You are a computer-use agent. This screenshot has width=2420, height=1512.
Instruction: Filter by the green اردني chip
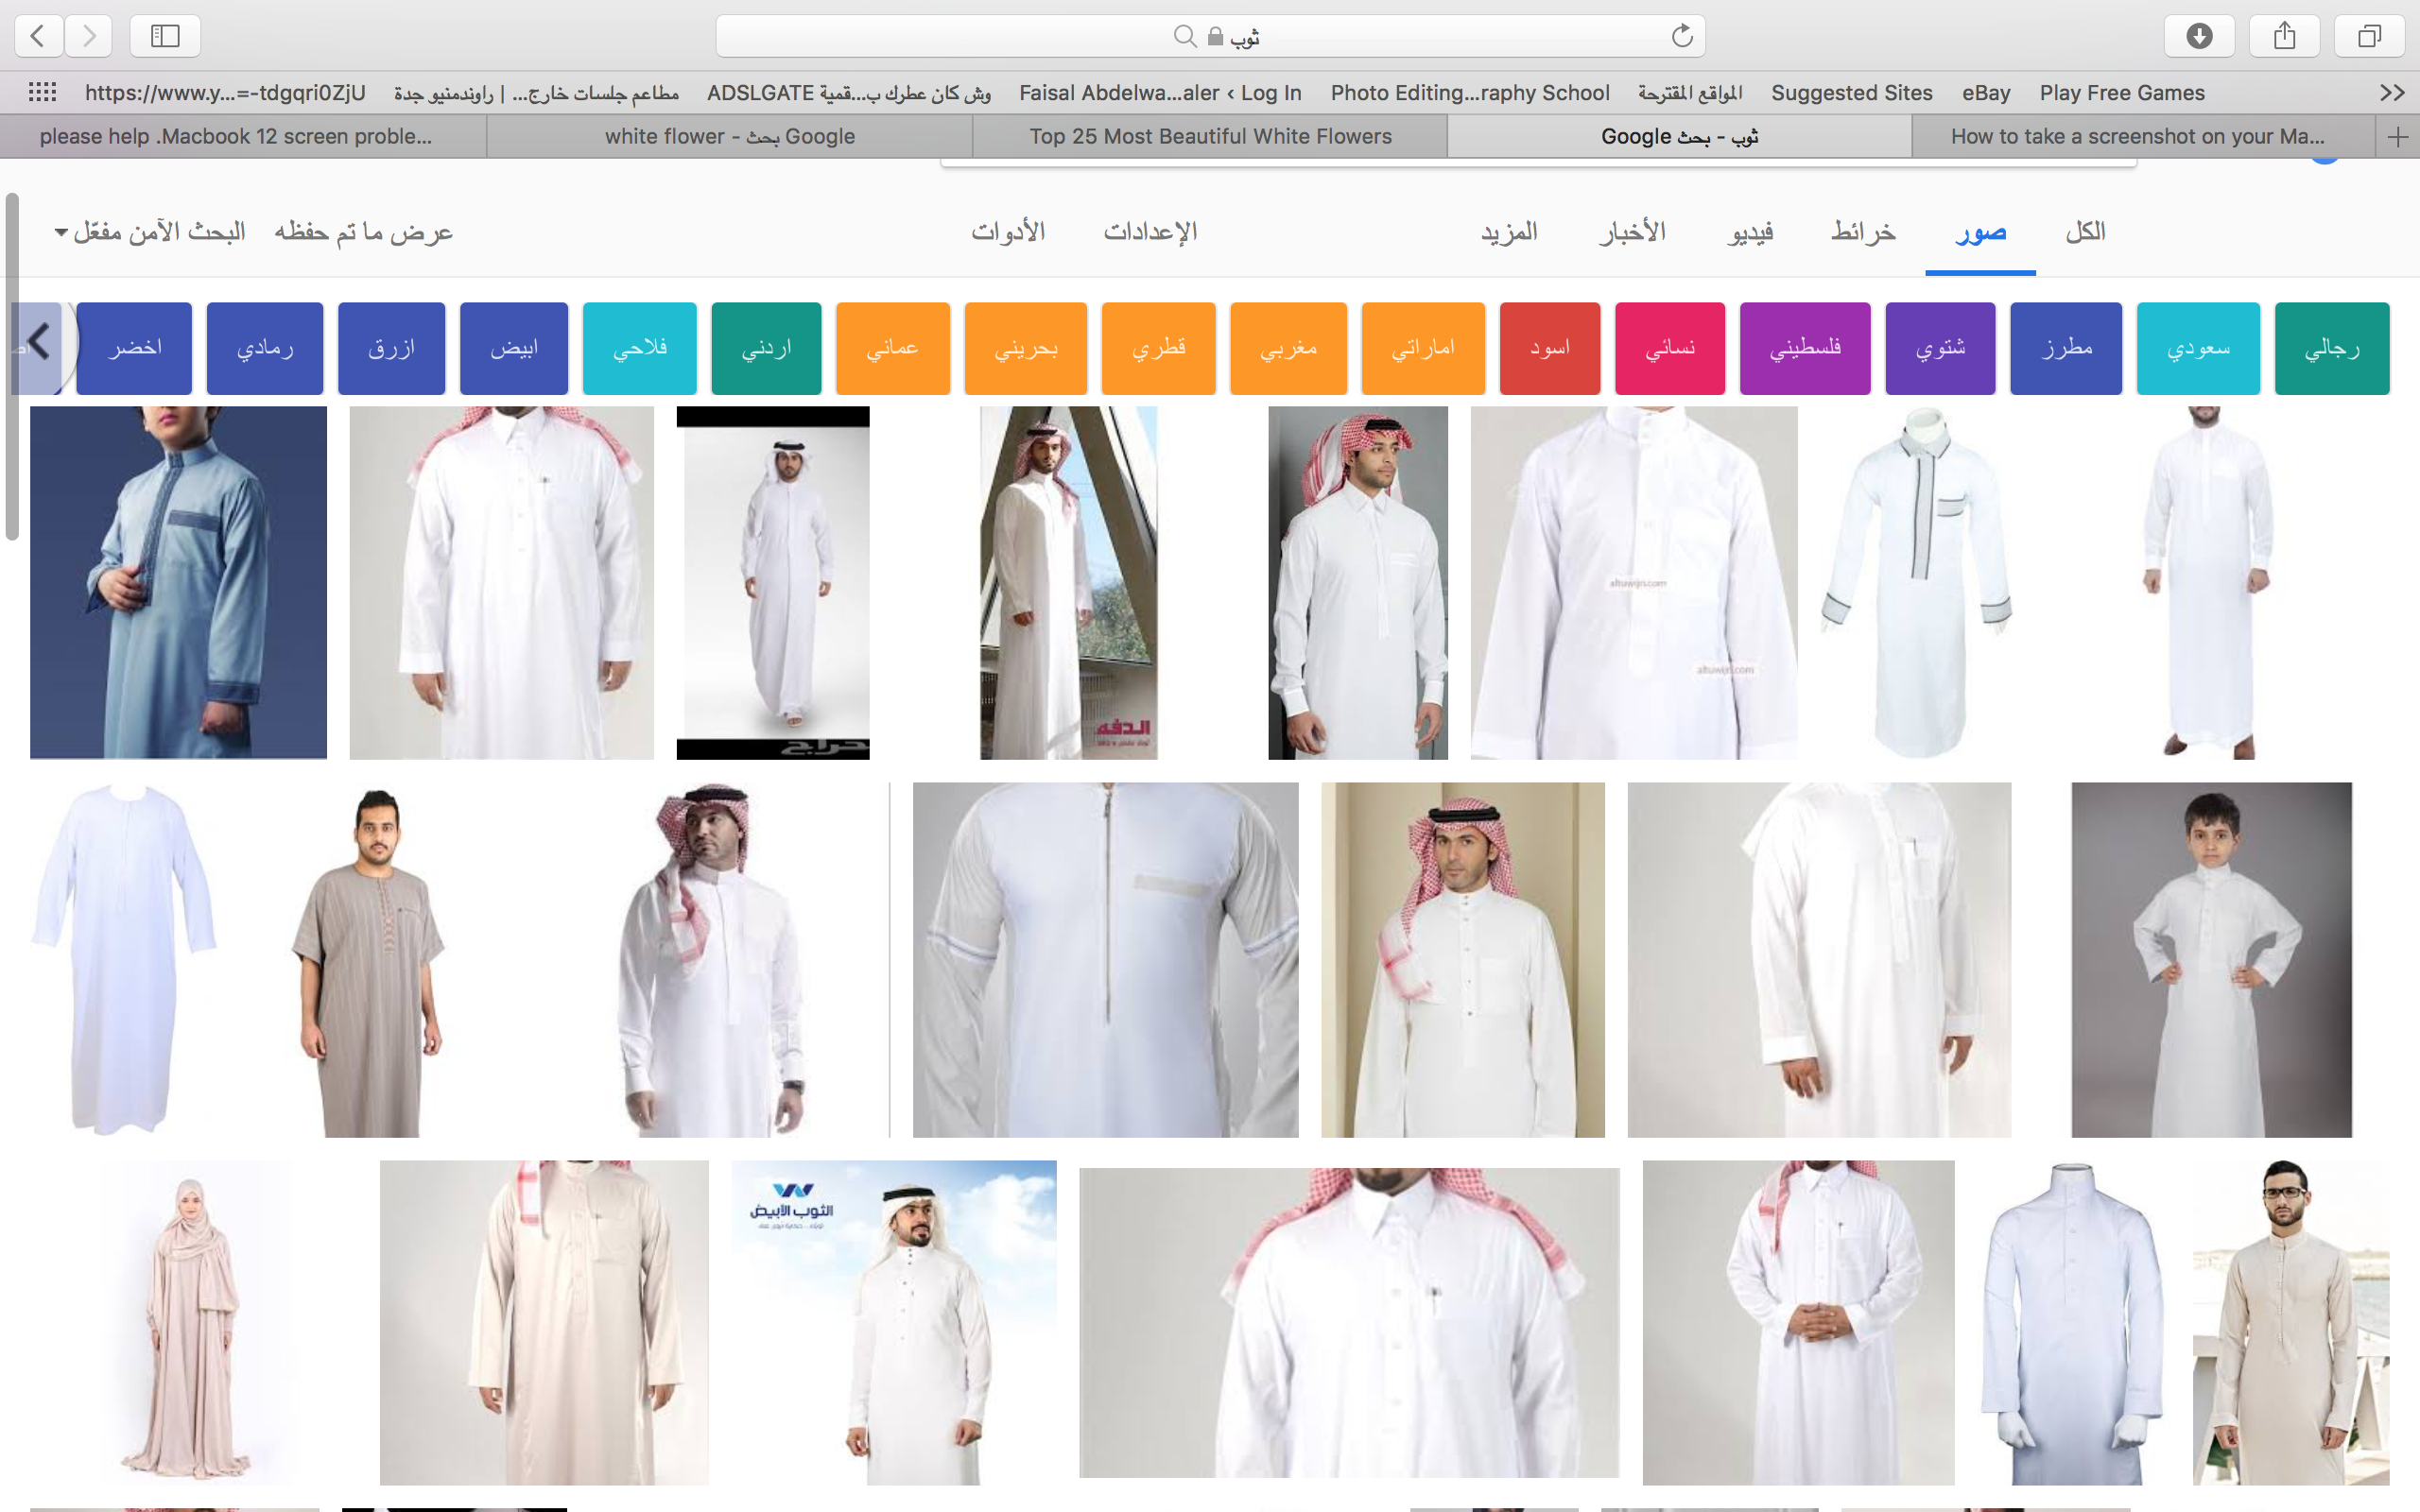point(766,348)
